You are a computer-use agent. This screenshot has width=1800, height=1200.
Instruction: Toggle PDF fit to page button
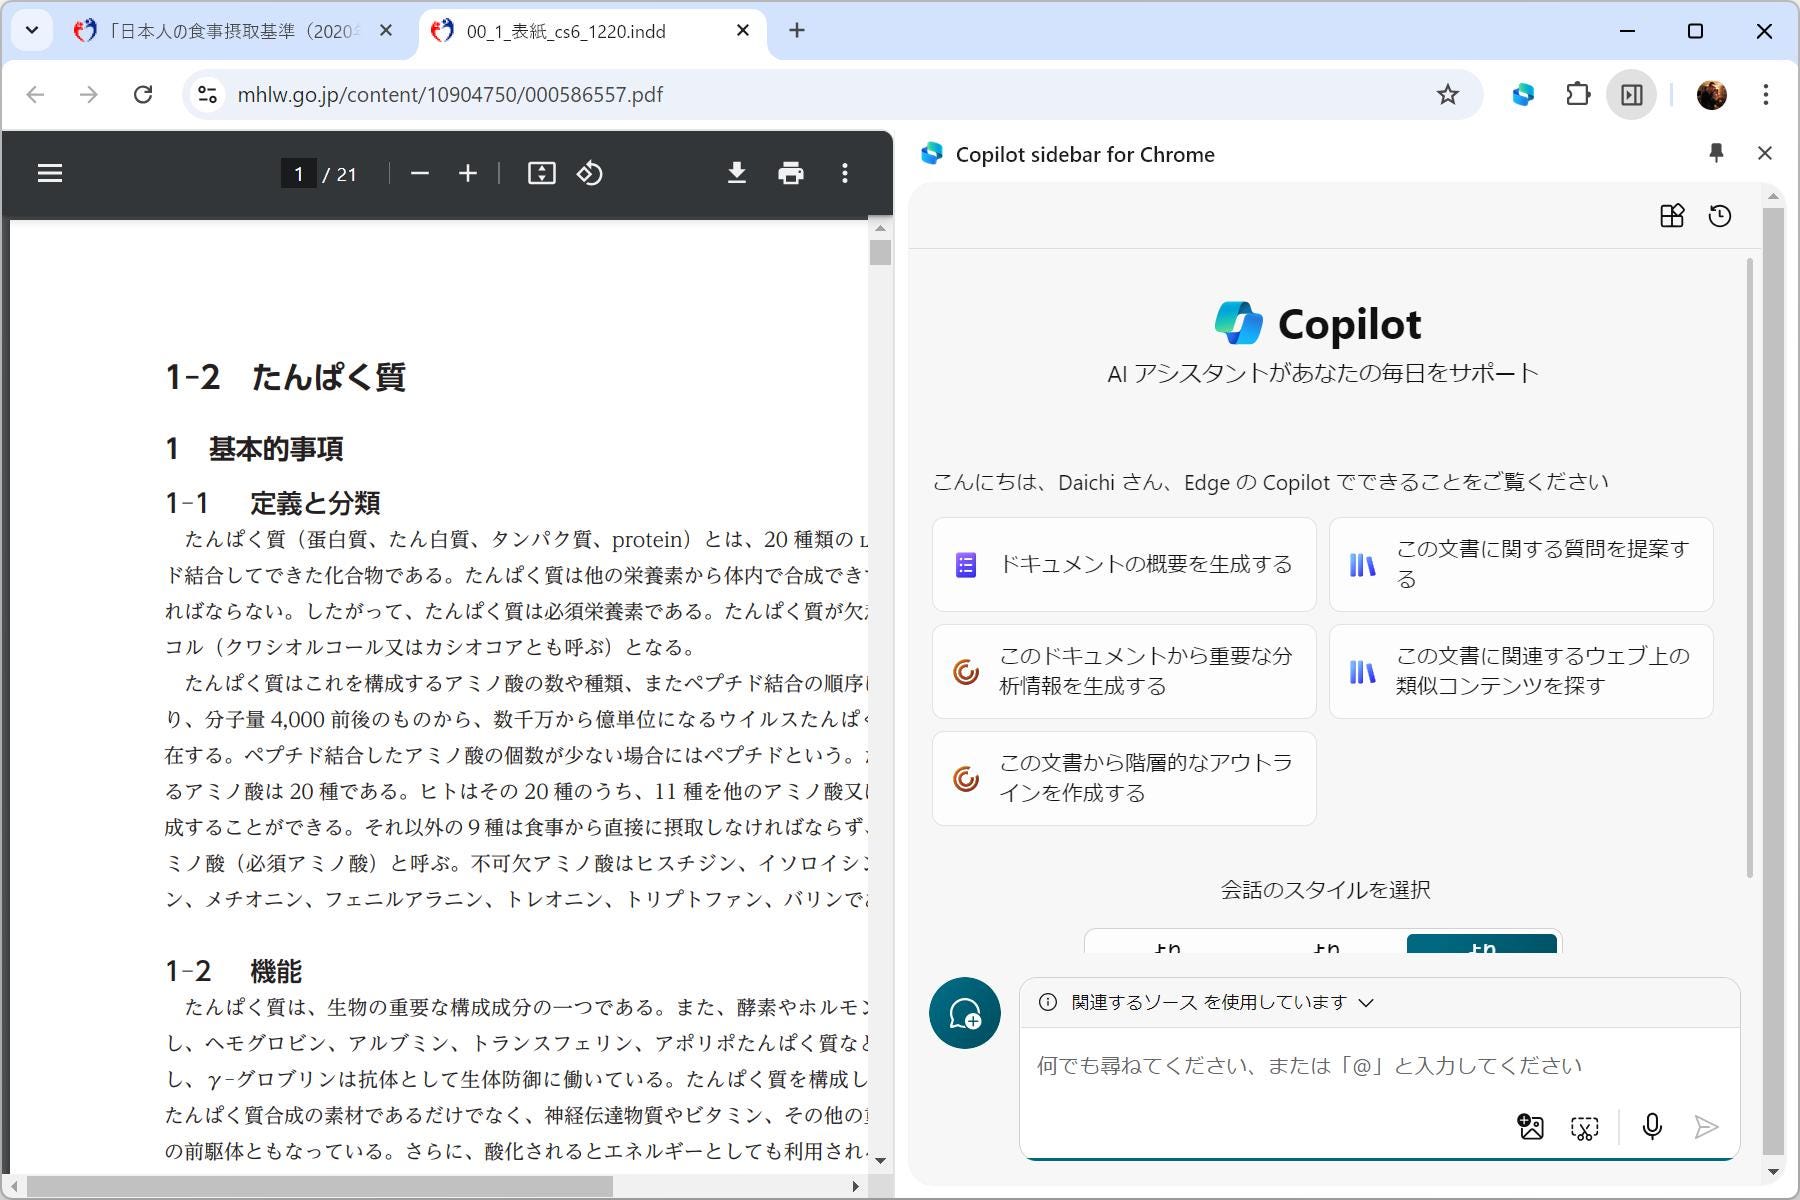(541, 173)
